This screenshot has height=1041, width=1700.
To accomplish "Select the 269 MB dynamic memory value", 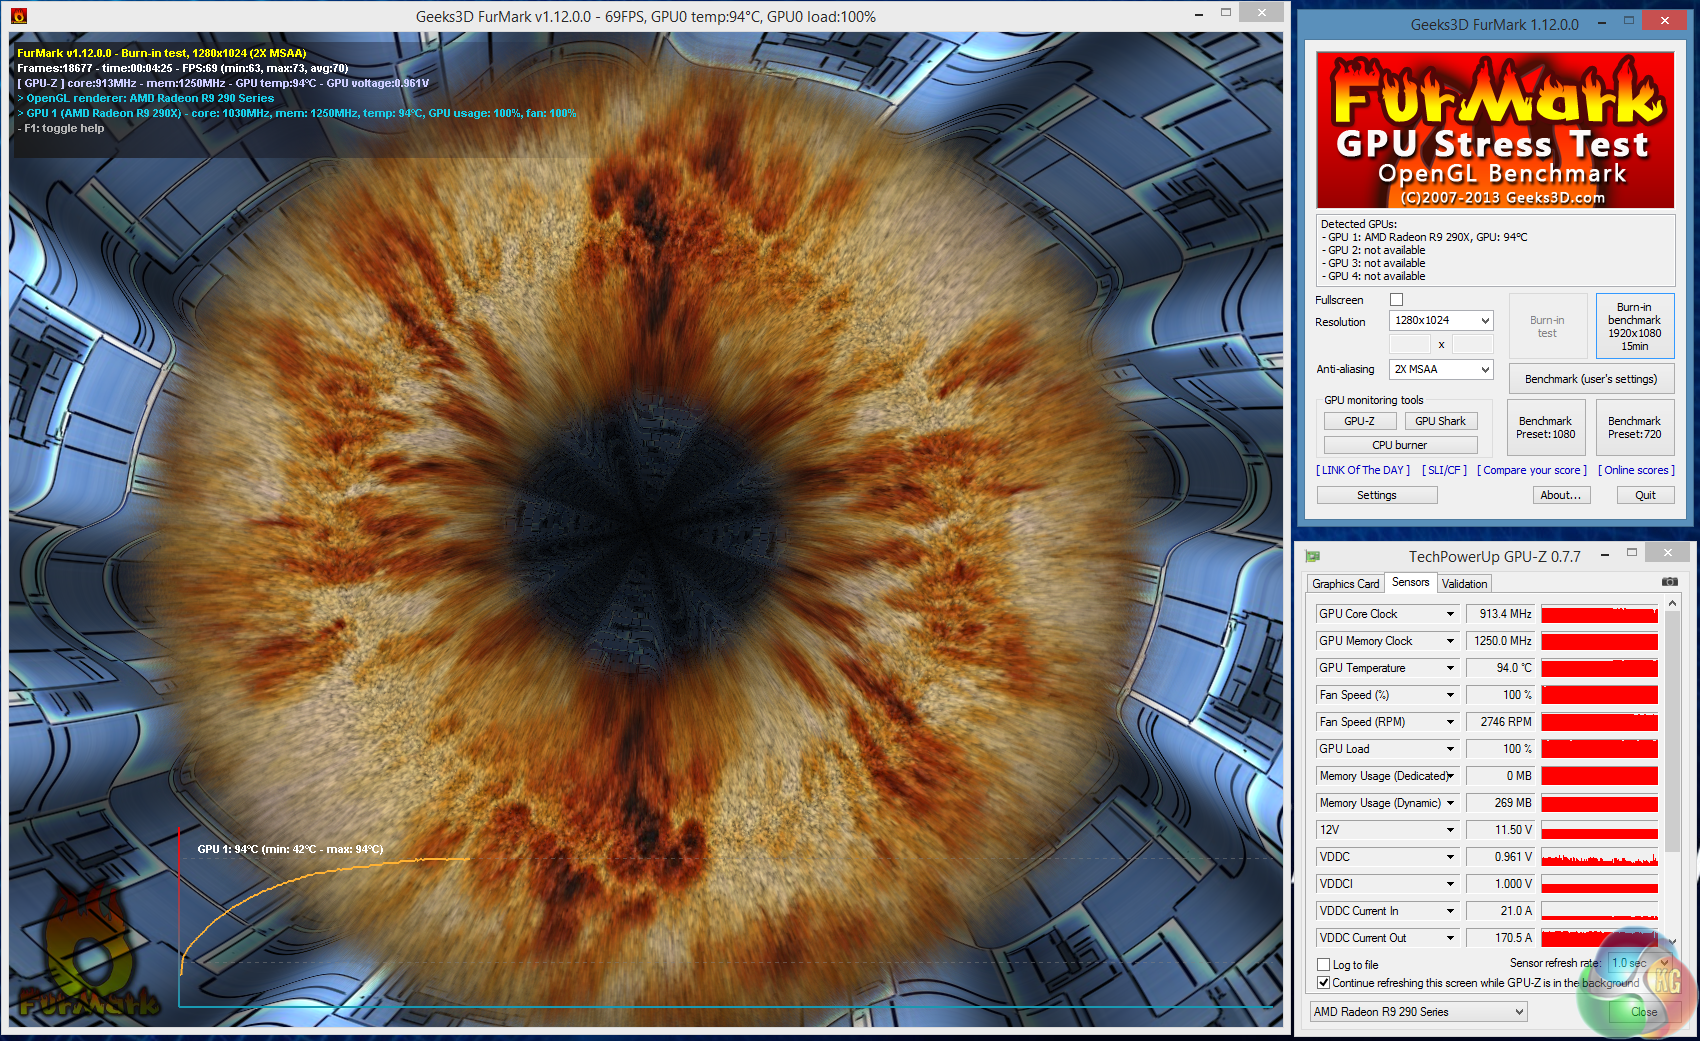I will tap(1500, 803).
